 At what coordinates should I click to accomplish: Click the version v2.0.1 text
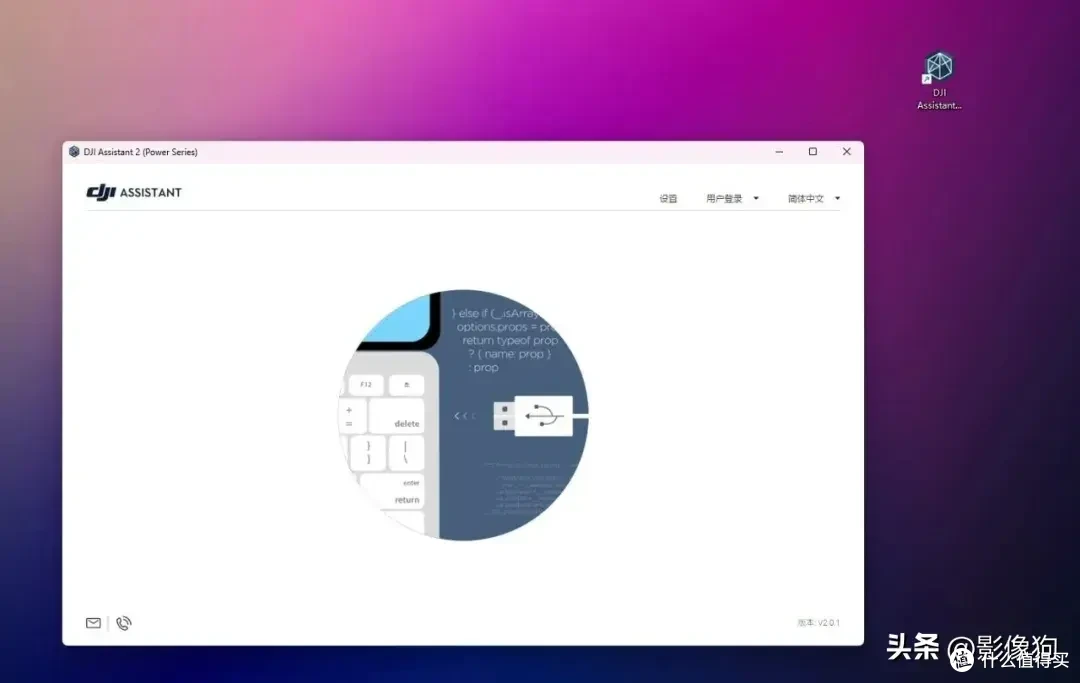(818, 622)
